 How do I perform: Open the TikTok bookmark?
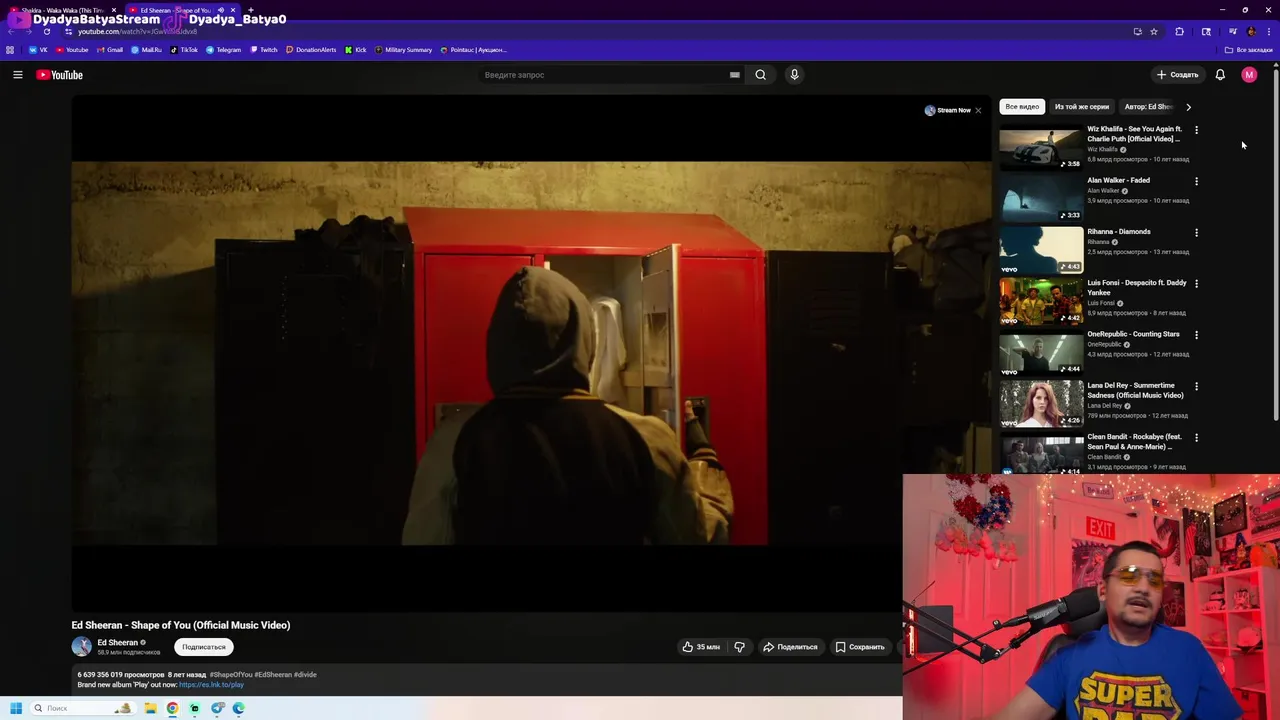[184, 50]
